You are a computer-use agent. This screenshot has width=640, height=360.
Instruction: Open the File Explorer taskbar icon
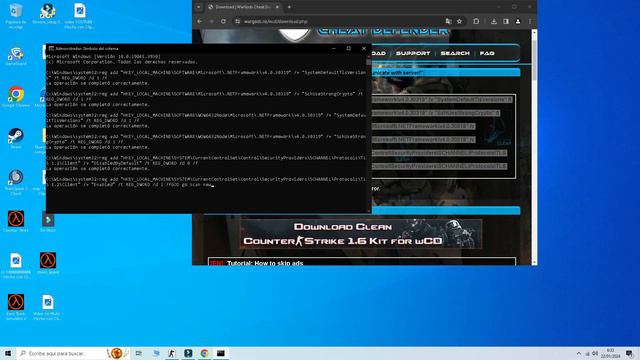coord(156,353)
